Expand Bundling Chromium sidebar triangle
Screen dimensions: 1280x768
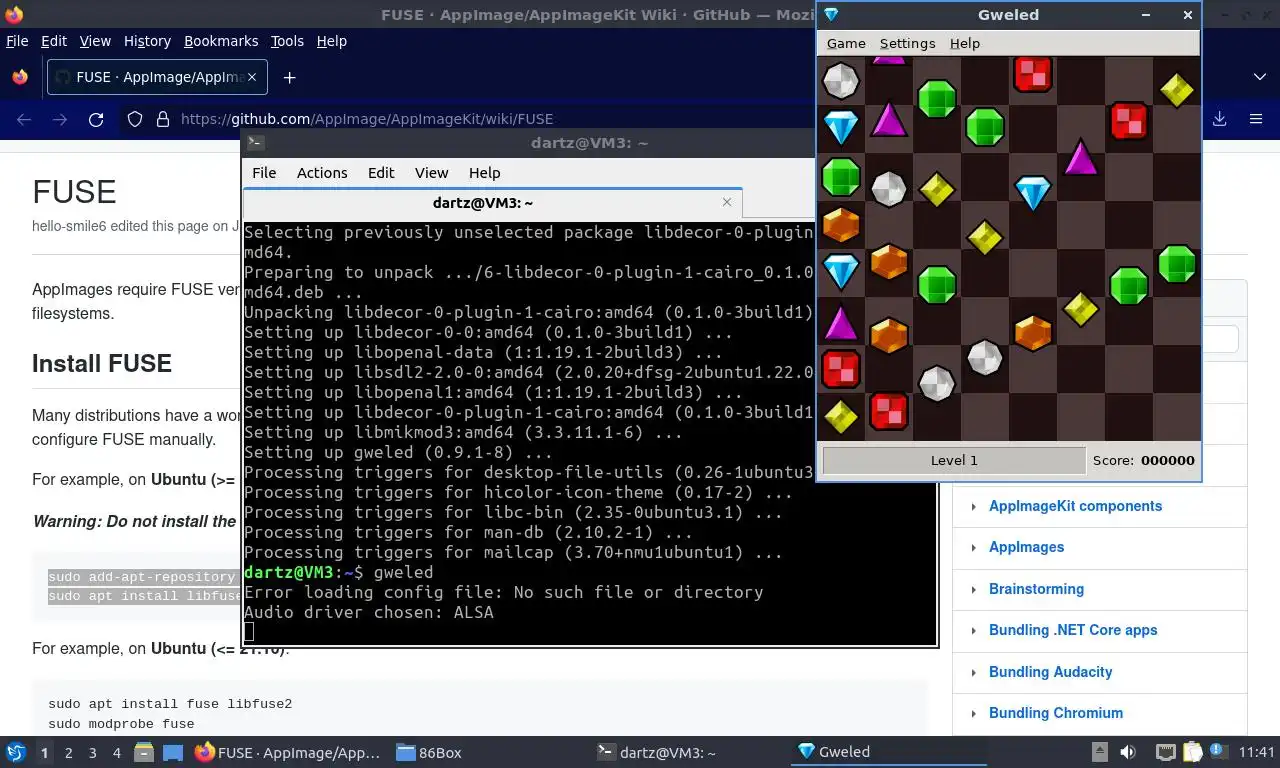(x=973, y=713)
